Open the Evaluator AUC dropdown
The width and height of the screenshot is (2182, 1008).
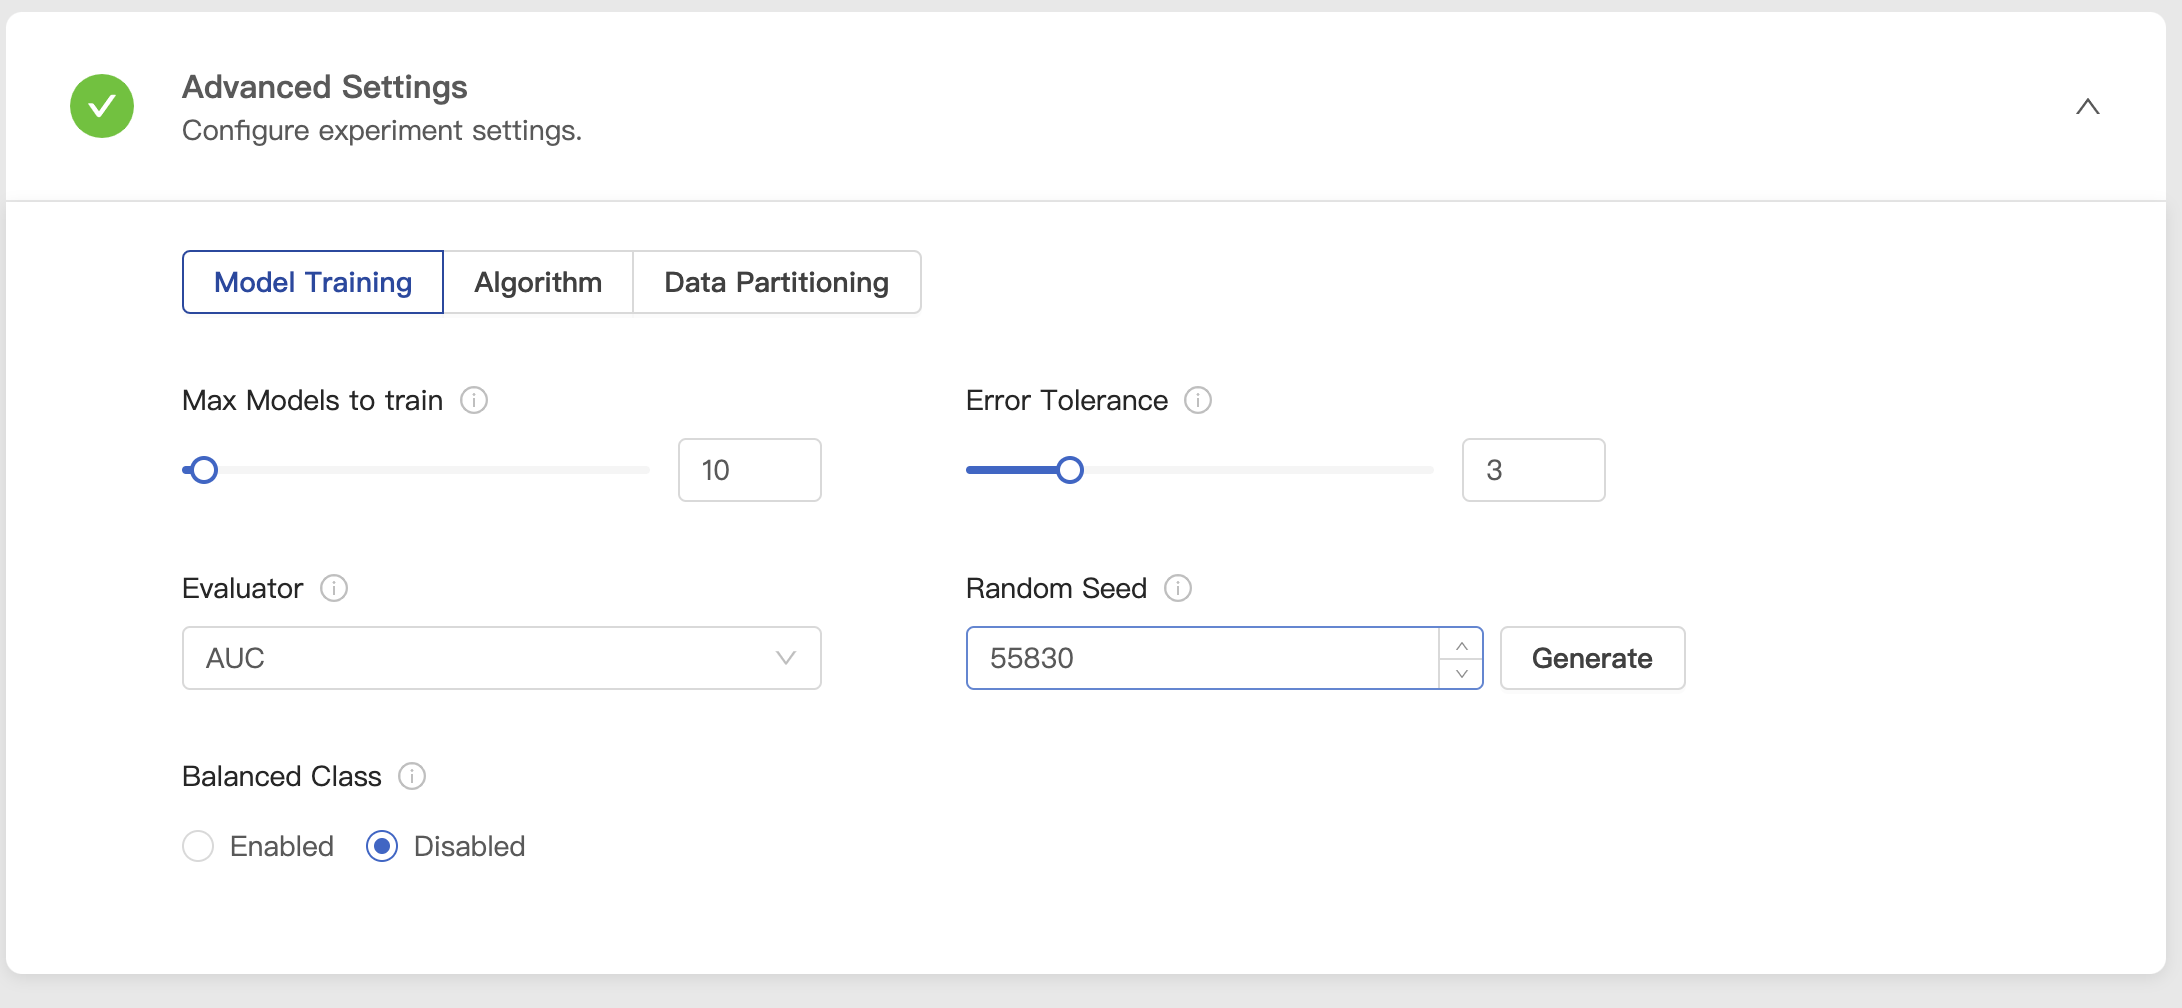501,658
